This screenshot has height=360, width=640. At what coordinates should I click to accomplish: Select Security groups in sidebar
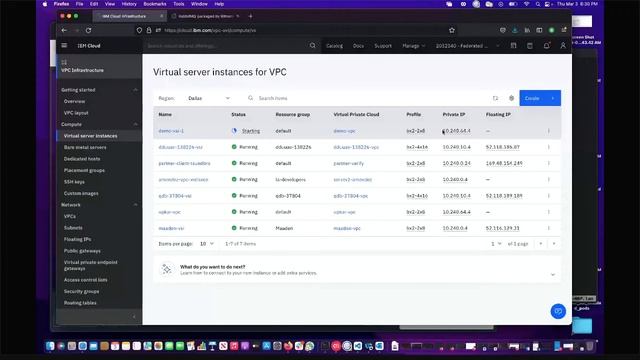pyautogui.click(x=81, y=291)
